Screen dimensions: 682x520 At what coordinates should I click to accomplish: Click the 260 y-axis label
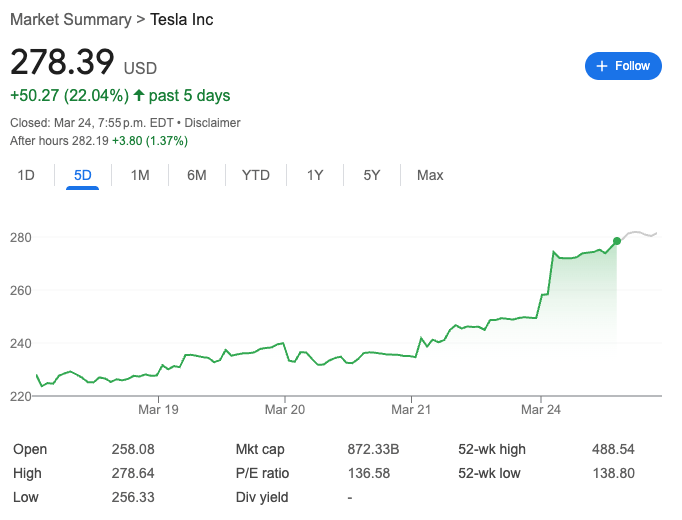tap(21, 290)
